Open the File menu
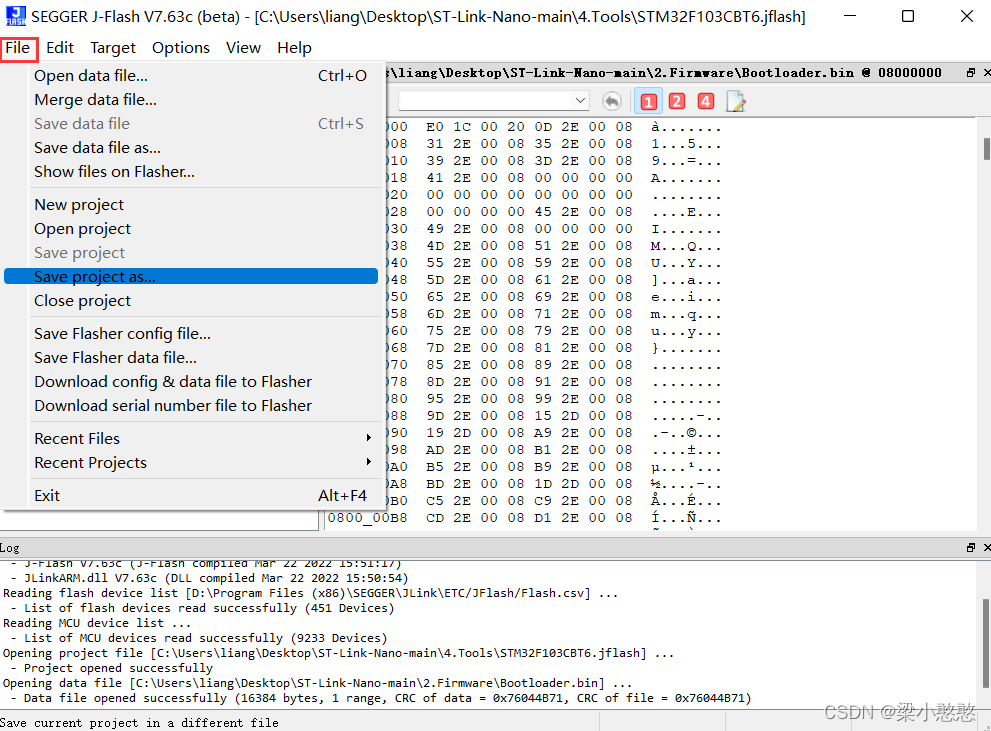Image resolution: width=991 pixels, height=731 pixels. point(18,48)
